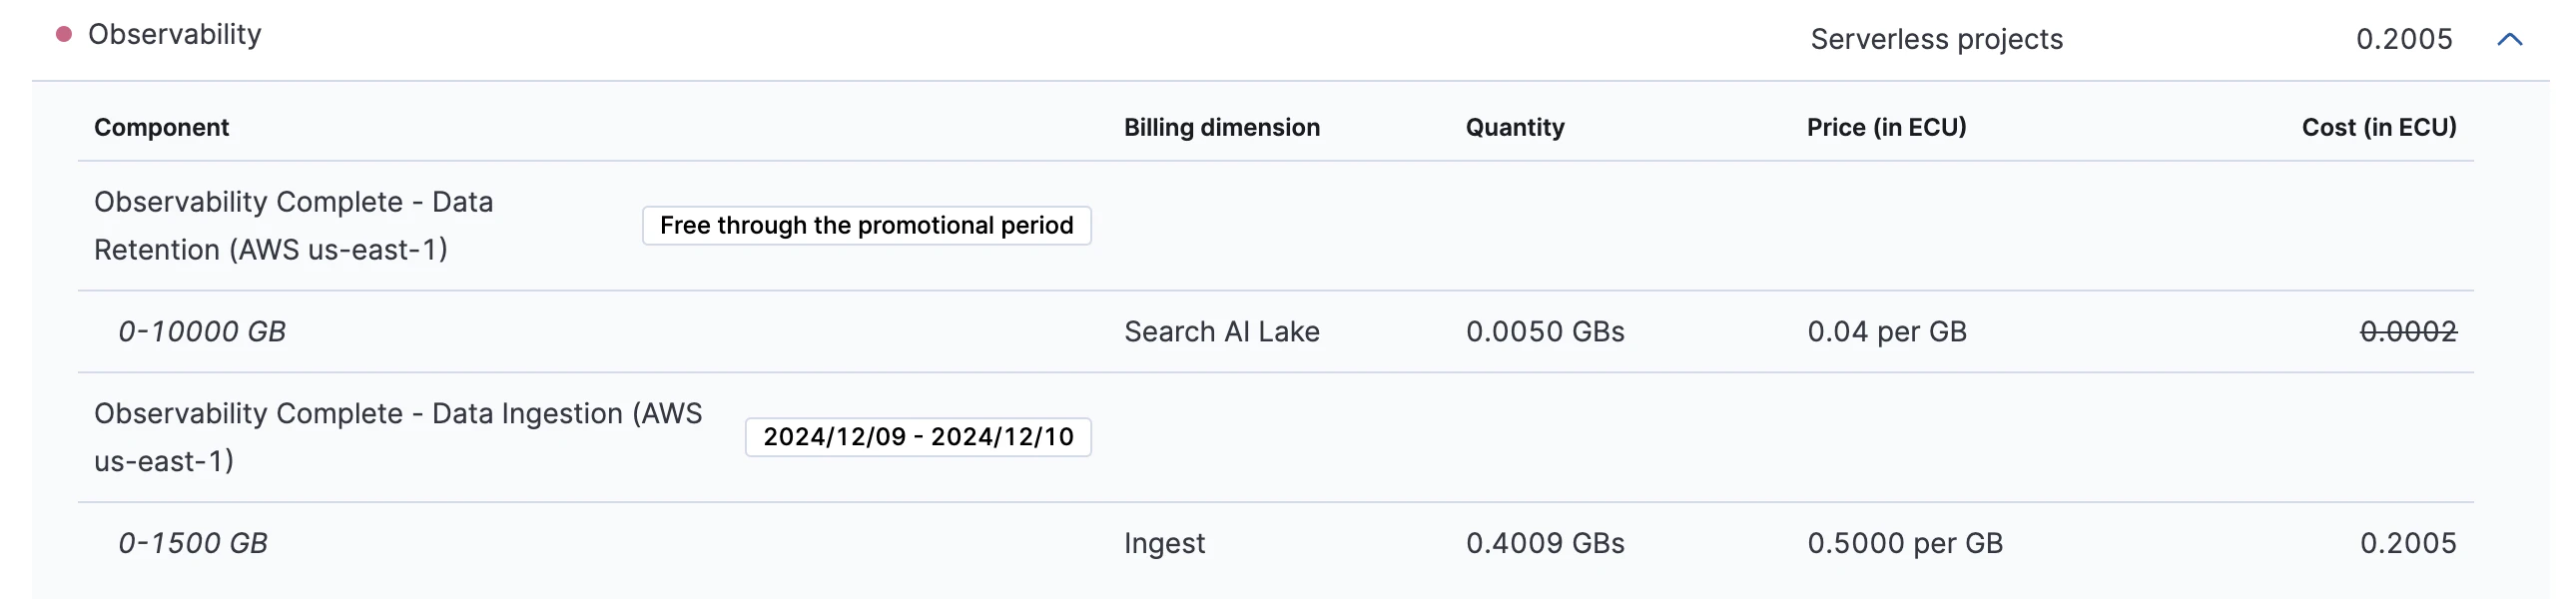The width and height of the screenshot is (2576, 599).
Task: Click the Billing dimension column header
Action: (1222, 127)
